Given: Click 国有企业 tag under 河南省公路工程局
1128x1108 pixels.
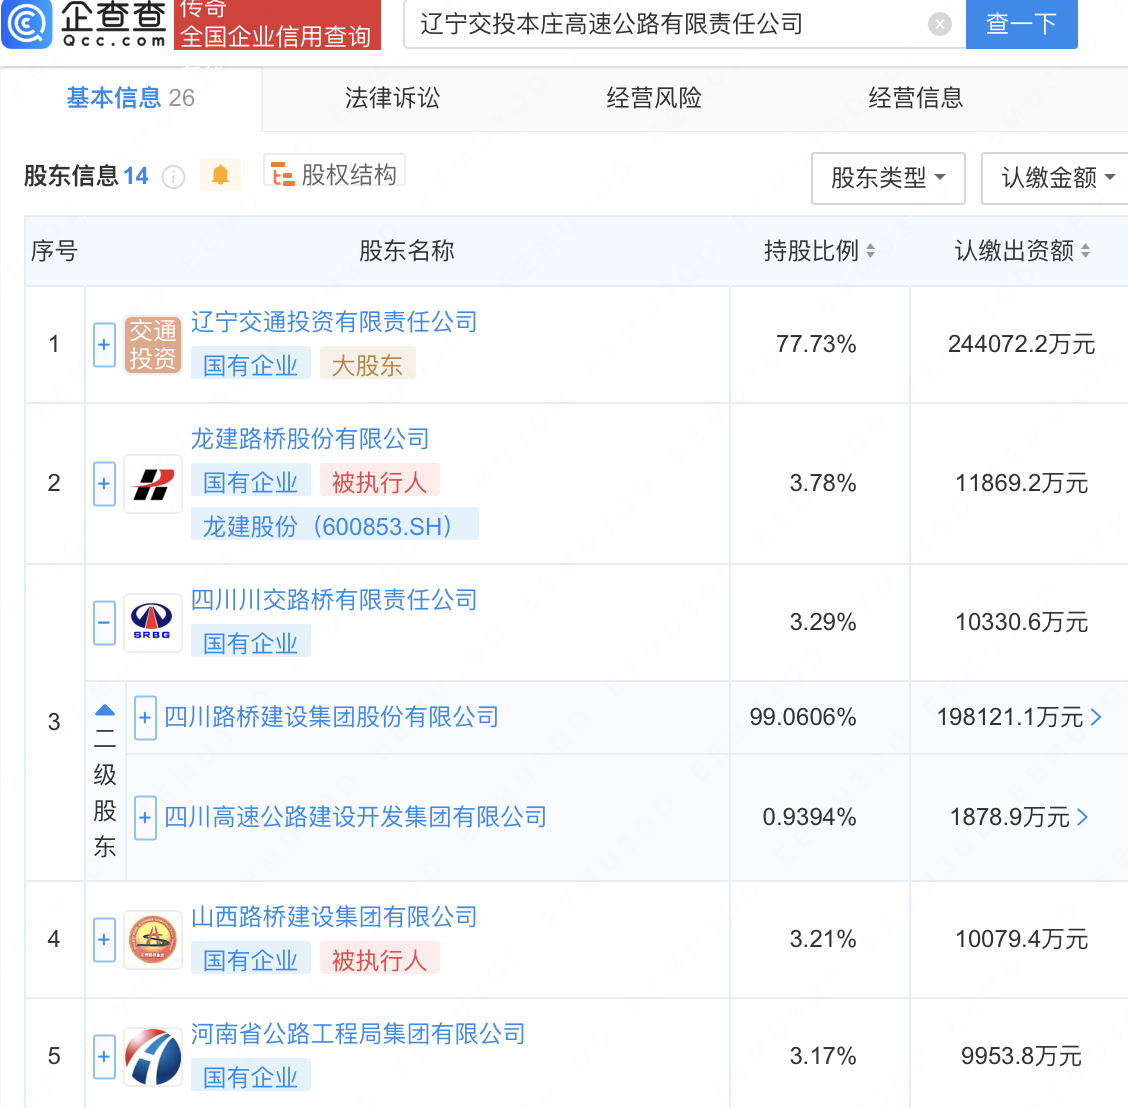Looking at the screenshot, I should click(250, 1077).
